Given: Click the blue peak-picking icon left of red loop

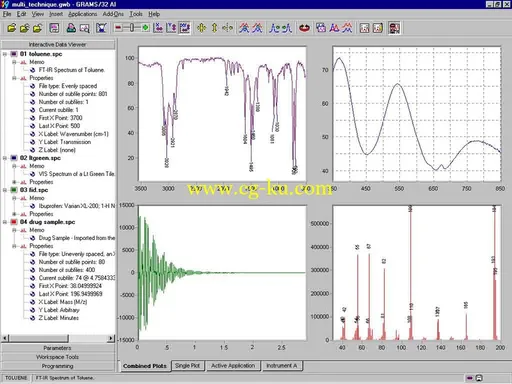Looking at the screenshot, I should [x=287, y=28].
